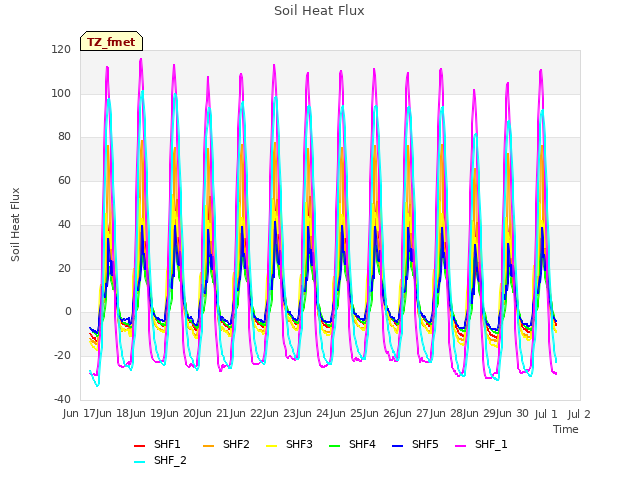This screenshot has width=640, height=480.
Task: Click the Jun 21 x-axis tick label
Action: tap(214, 413)
